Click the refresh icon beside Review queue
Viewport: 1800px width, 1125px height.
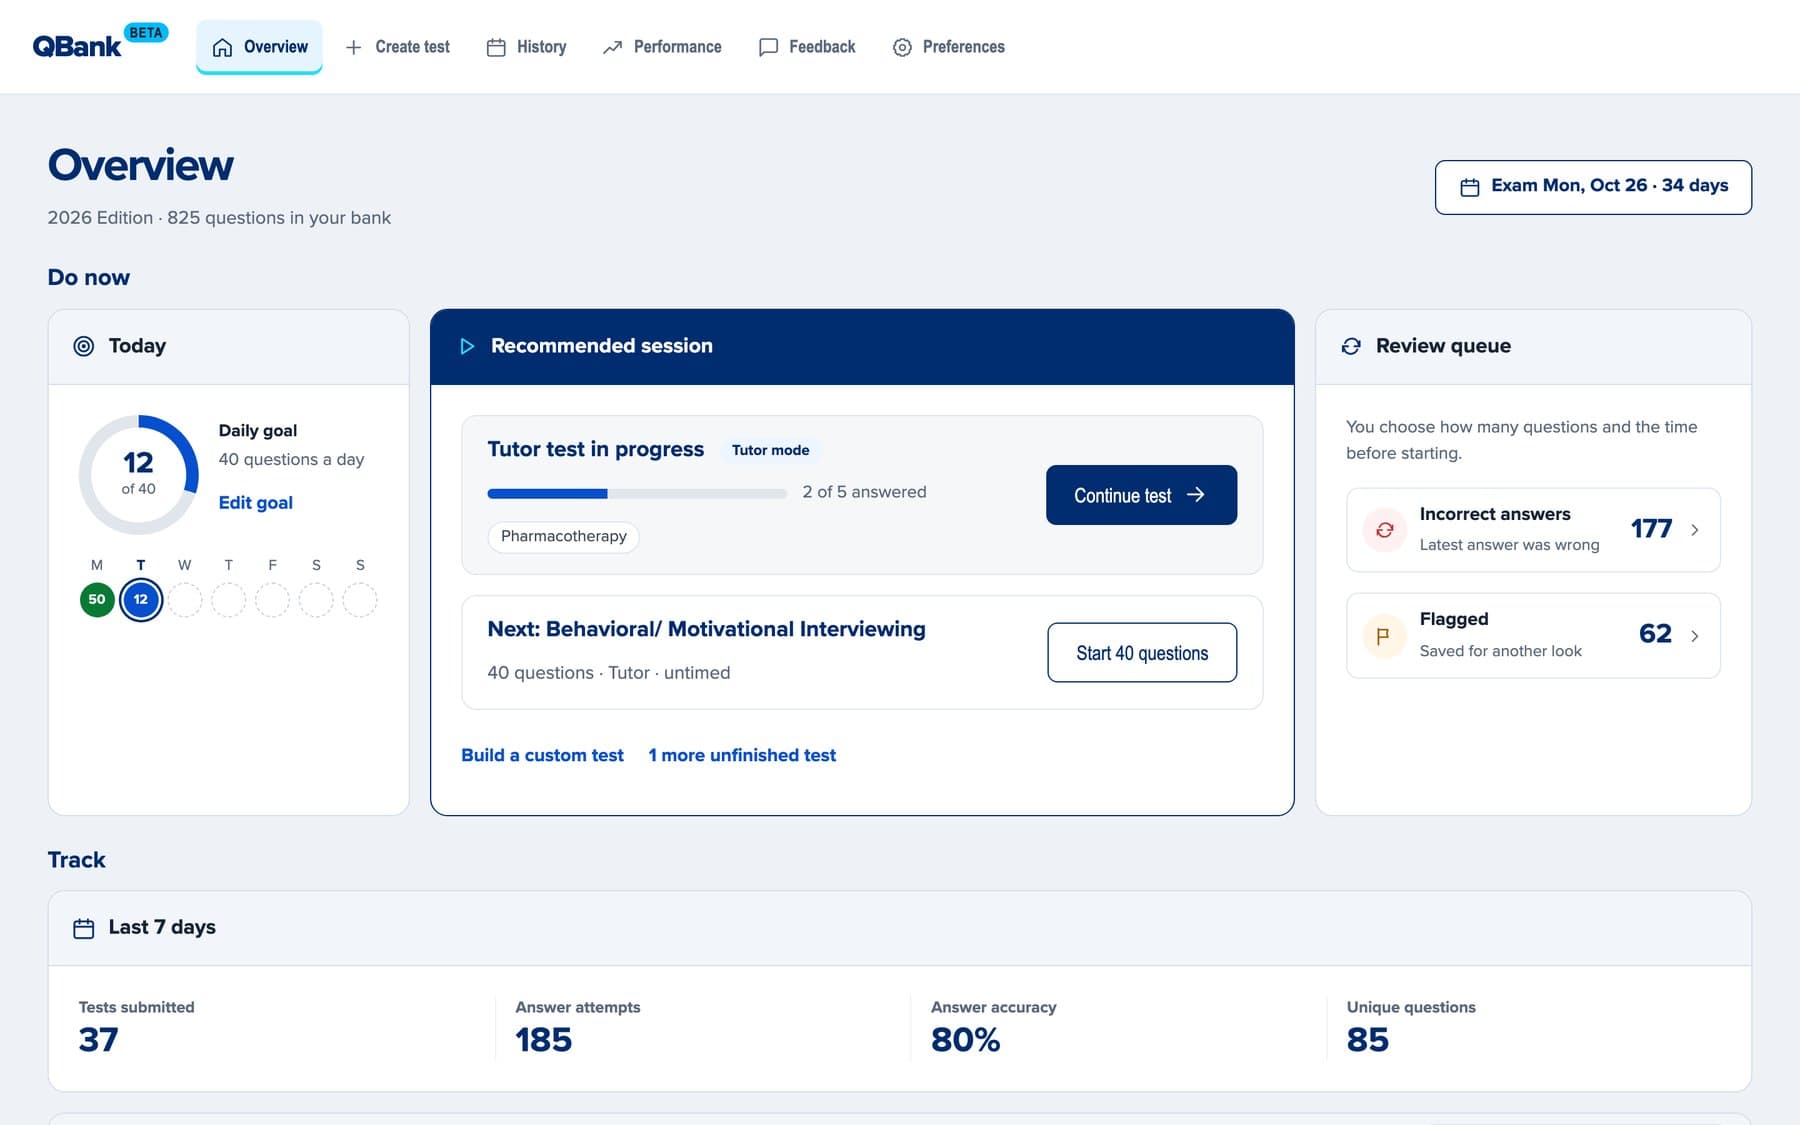[1351, 346]
